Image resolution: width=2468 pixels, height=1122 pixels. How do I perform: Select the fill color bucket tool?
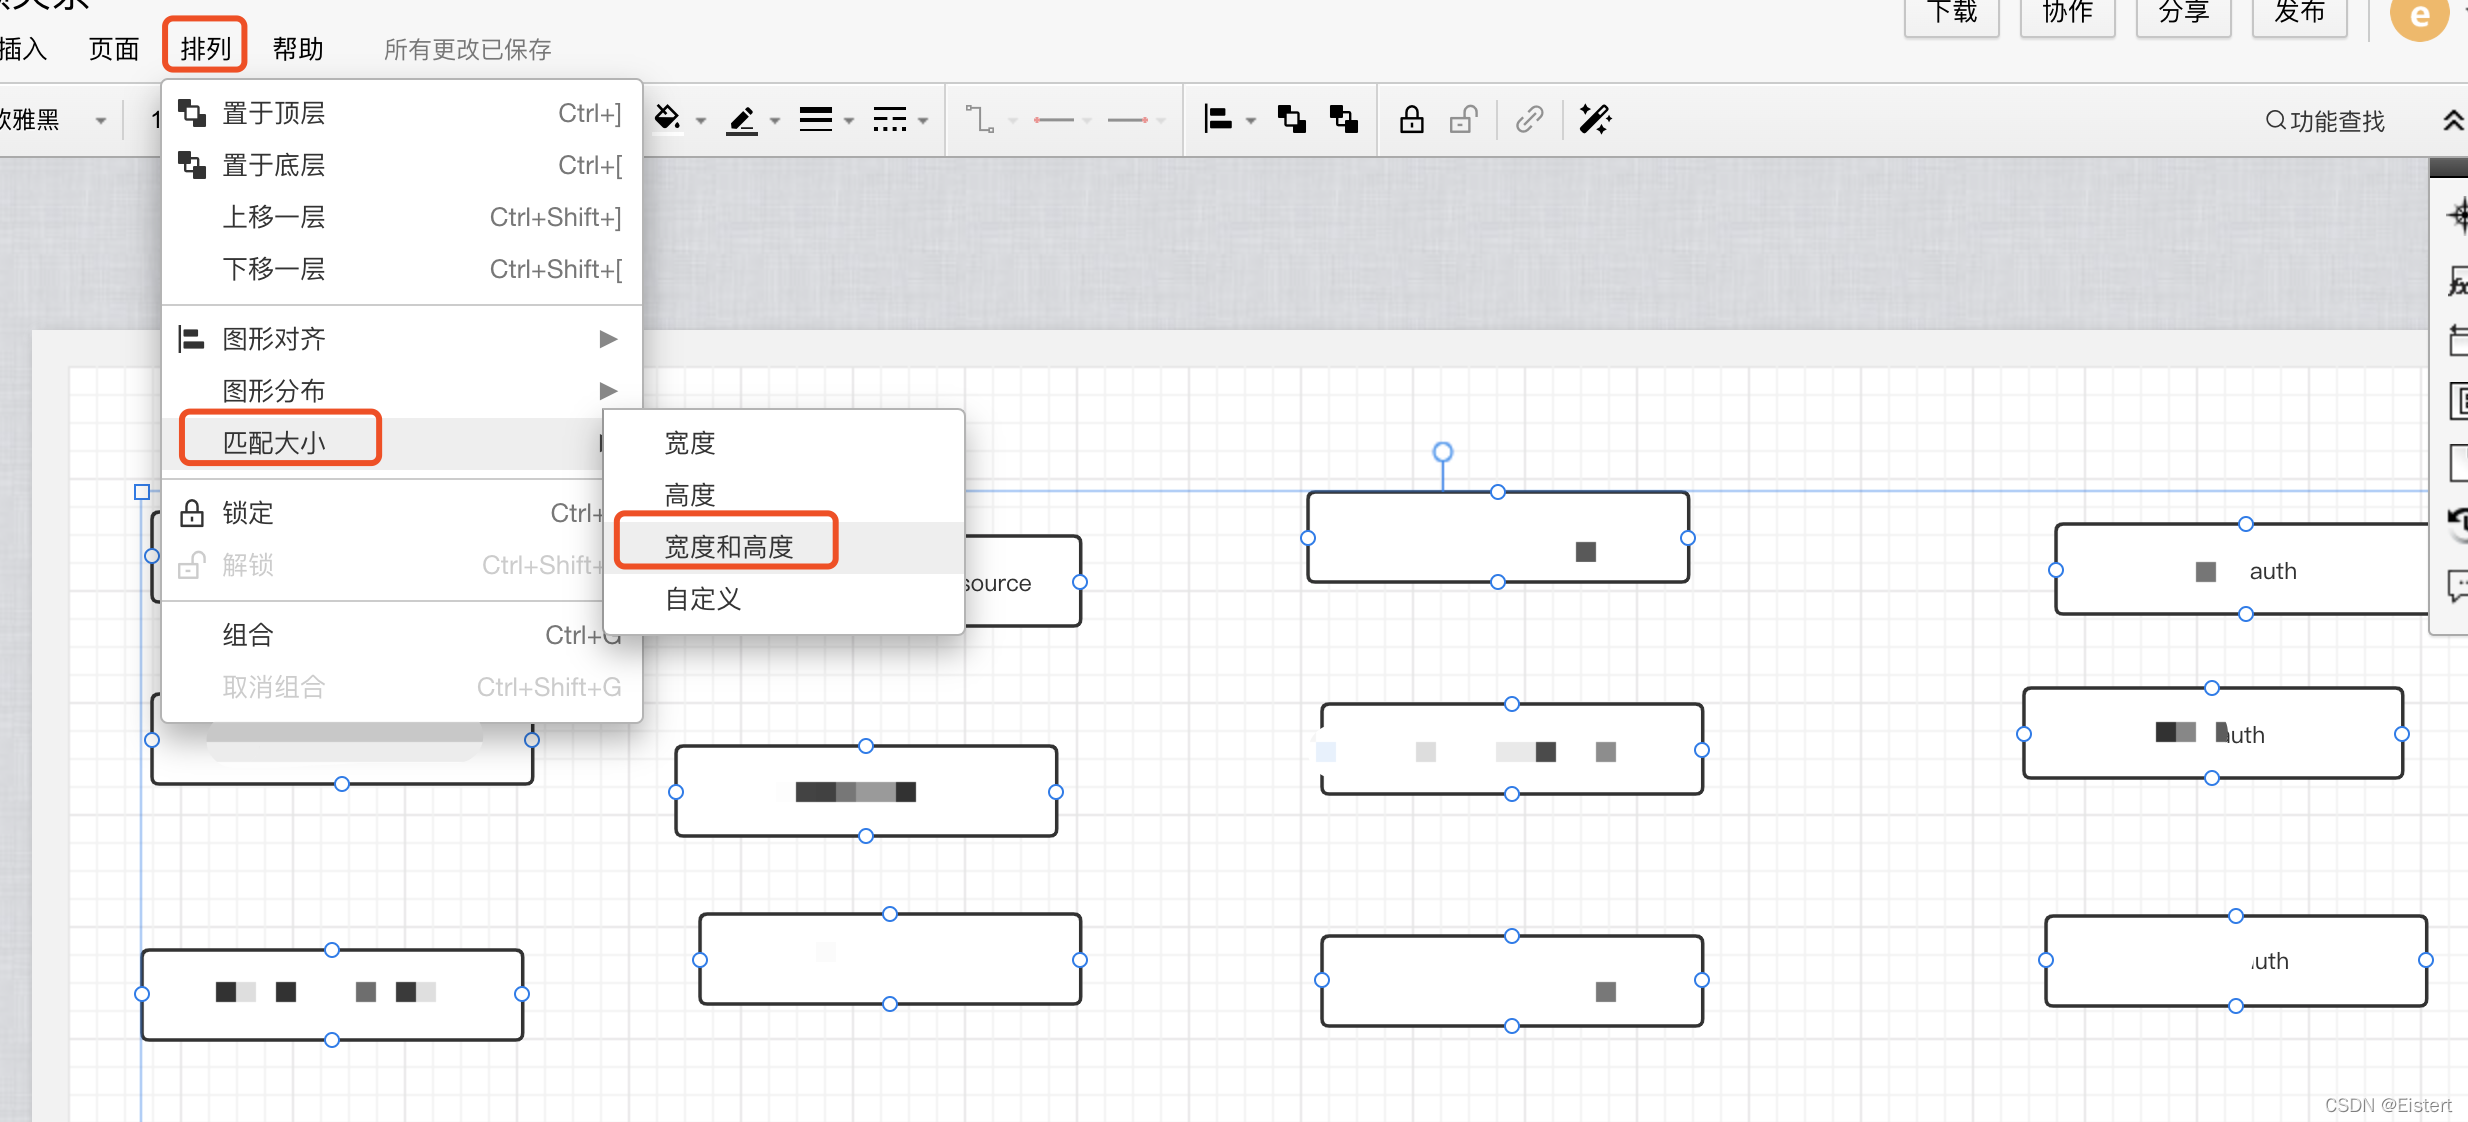(x=668, y=117)
